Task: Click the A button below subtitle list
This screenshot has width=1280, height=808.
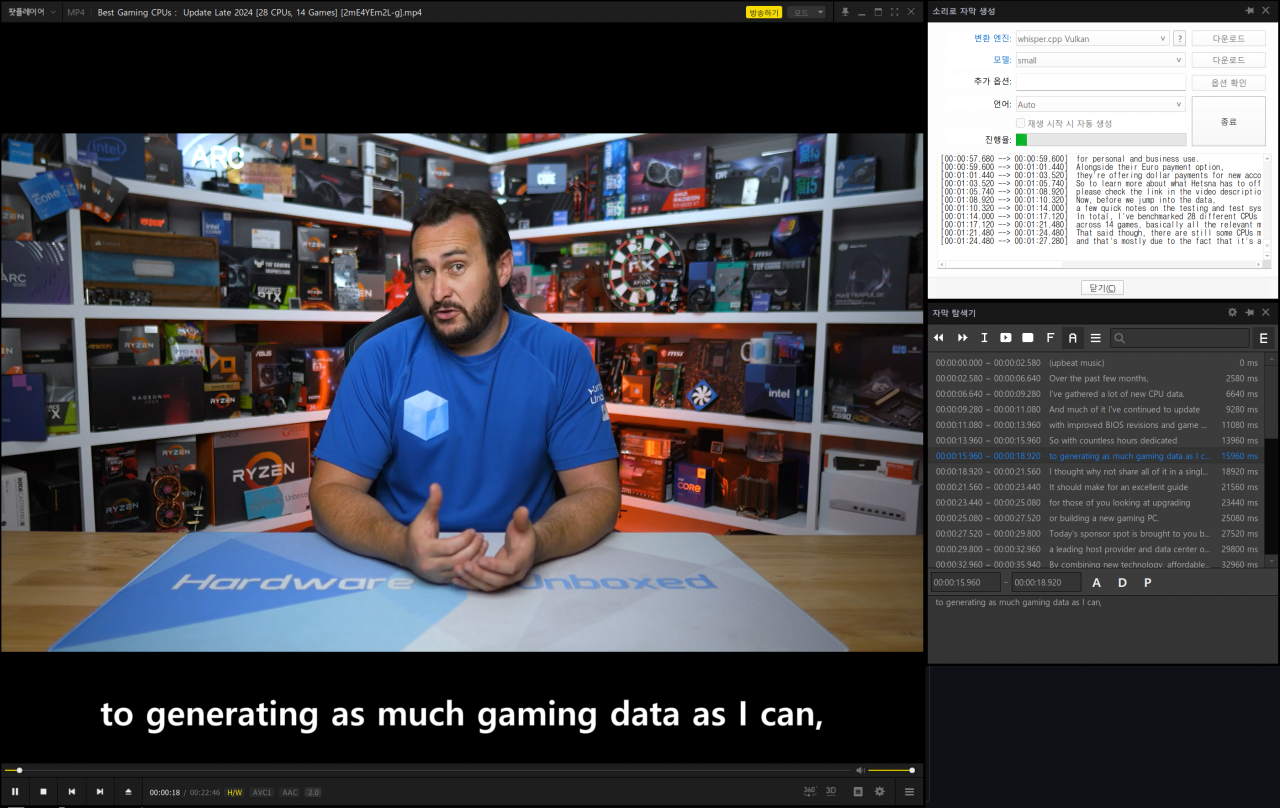Action: [x=1096, y=582]
